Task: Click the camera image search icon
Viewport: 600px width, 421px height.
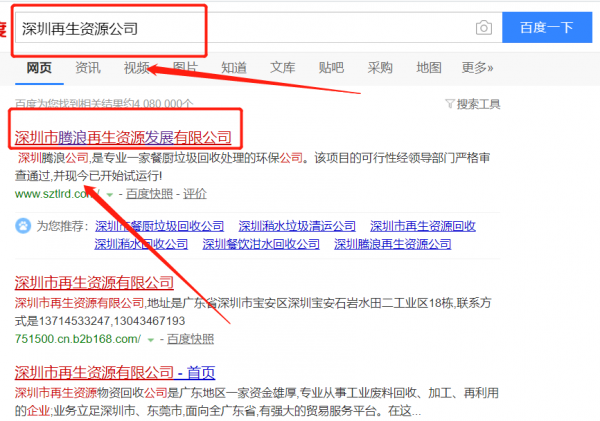Action: coord(484,28)
